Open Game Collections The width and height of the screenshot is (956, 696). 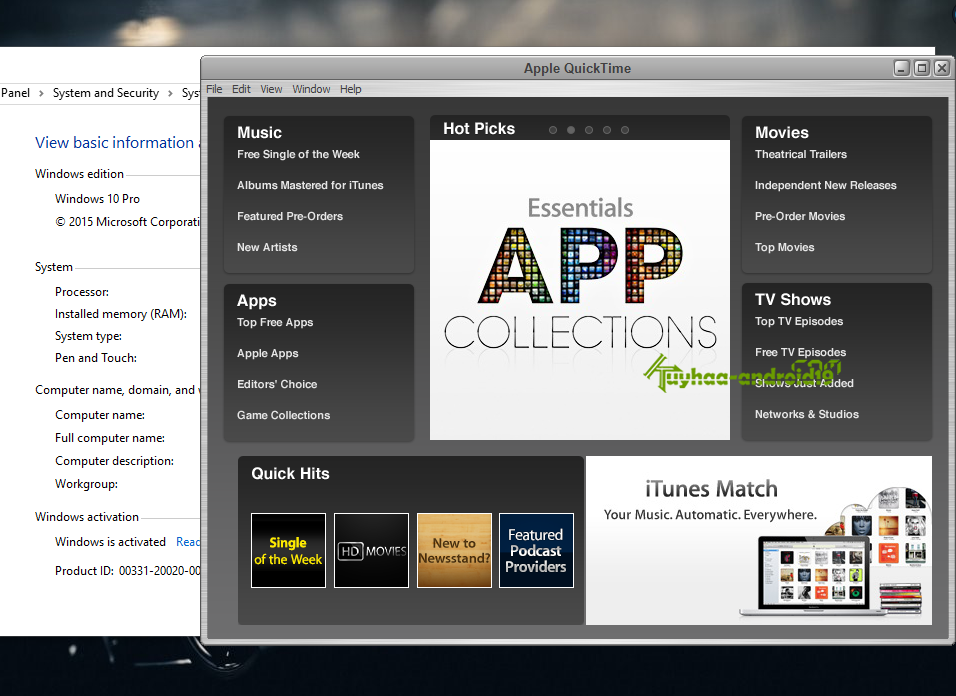(x=284, y=415)
